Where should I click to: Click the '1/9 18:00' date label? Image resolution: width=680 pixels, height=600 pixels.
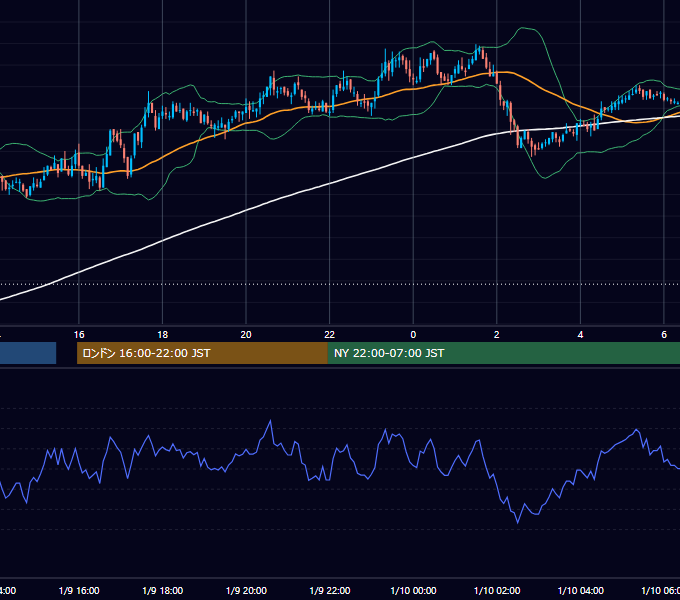[x=163, y=590]
